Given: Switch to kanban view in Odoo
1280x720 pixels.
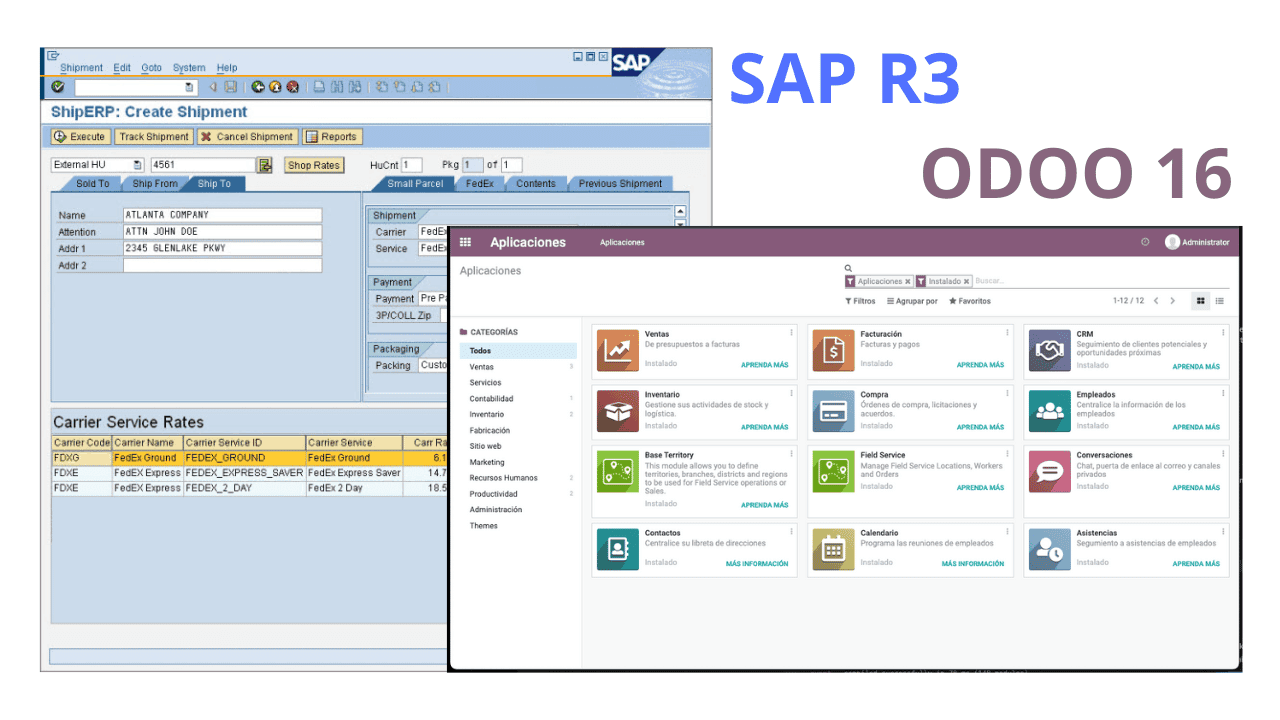Looking at the screenshot, I should pyautogui.click(x=1201, y=300).
